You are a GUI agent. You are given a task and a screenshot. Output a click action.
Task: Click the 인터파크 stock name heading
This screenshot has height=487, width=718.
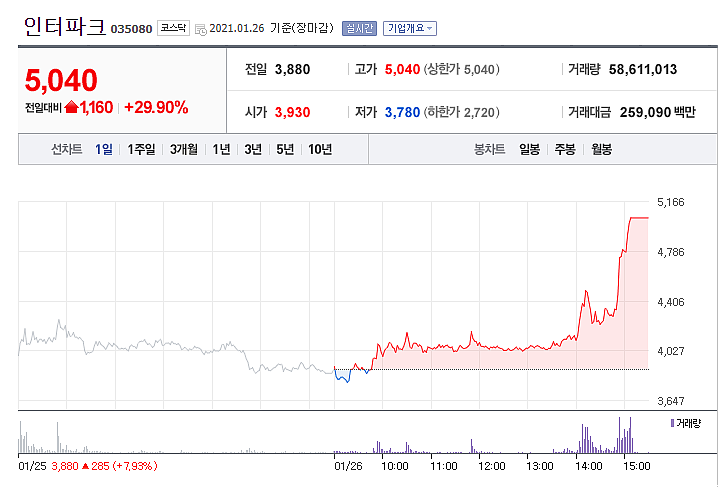(x=65, y=27)
